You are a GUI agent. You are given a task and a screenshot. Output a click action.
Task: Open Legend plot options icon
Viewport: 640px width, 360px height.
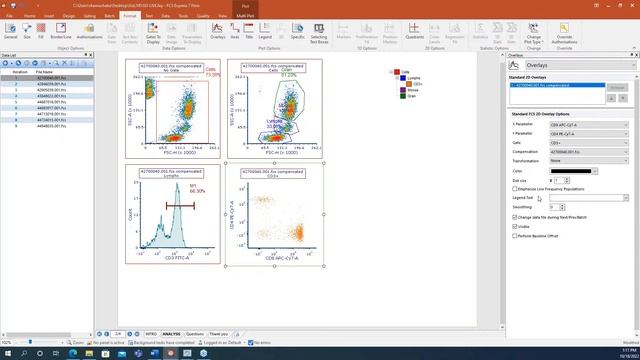(x=265, y=31)
